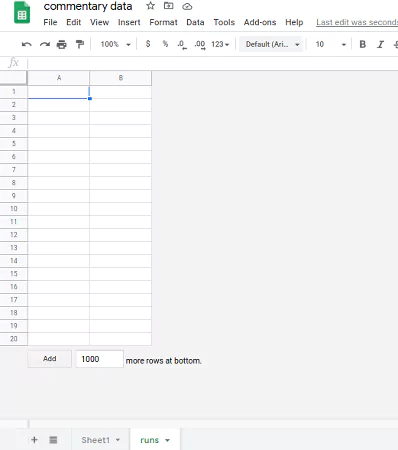Open the Last edit history link
This screenshot has height=450, width=398.
[357, 22]
